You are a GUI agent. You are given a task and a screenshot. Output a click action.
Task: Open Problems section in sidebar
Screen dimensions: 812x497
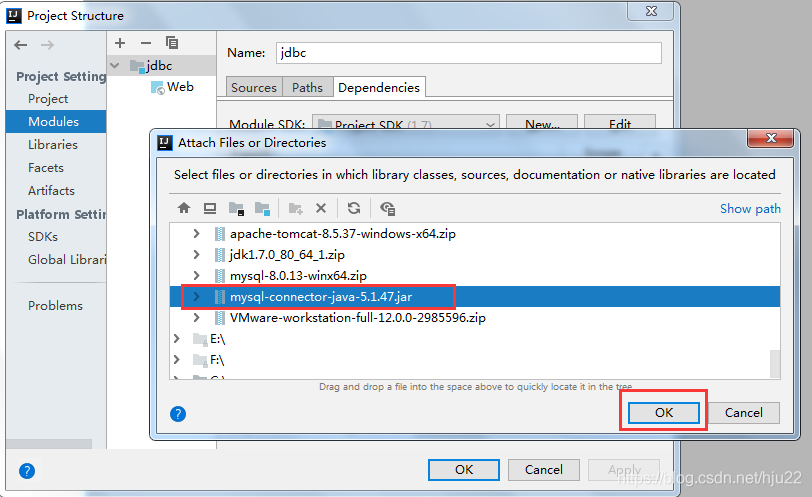click(55, 306)
